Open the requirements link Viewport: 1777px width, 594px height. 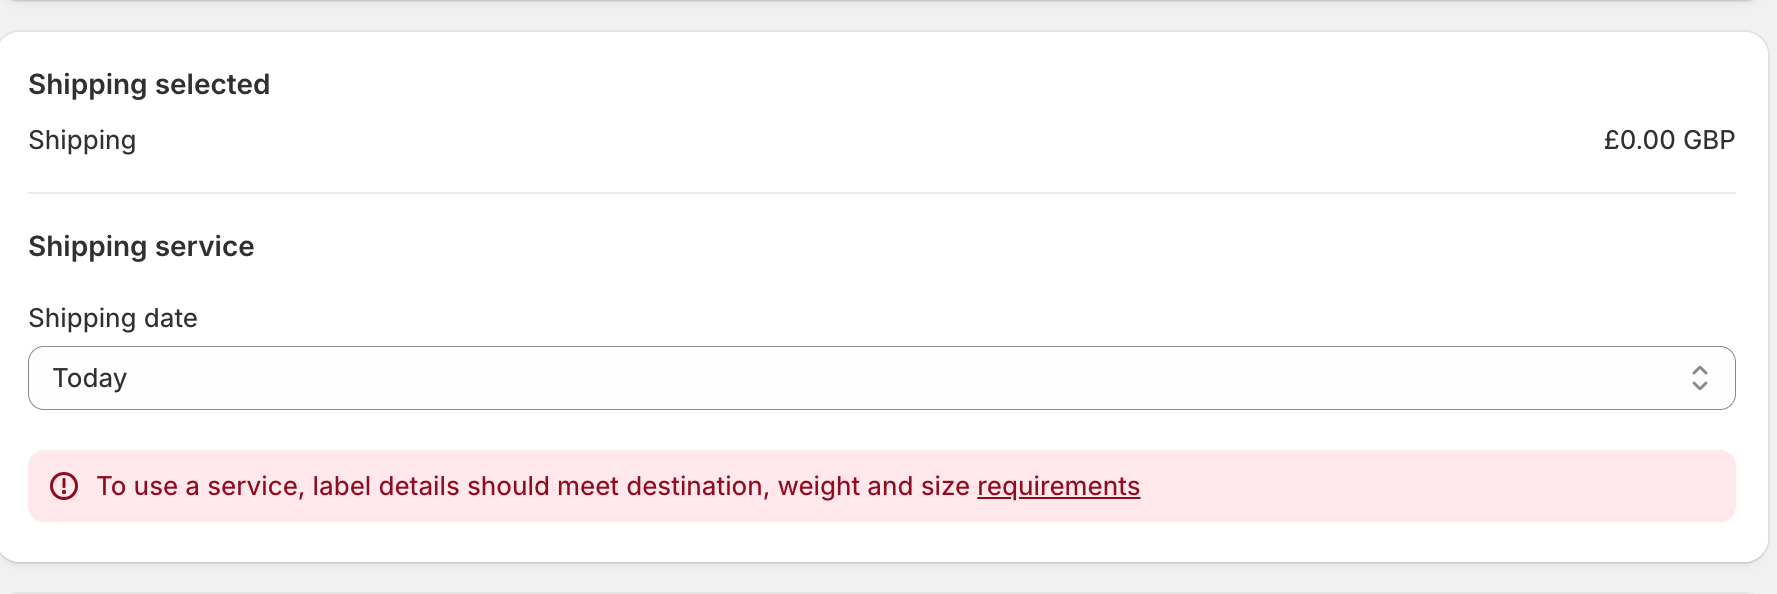[1058, 486]
